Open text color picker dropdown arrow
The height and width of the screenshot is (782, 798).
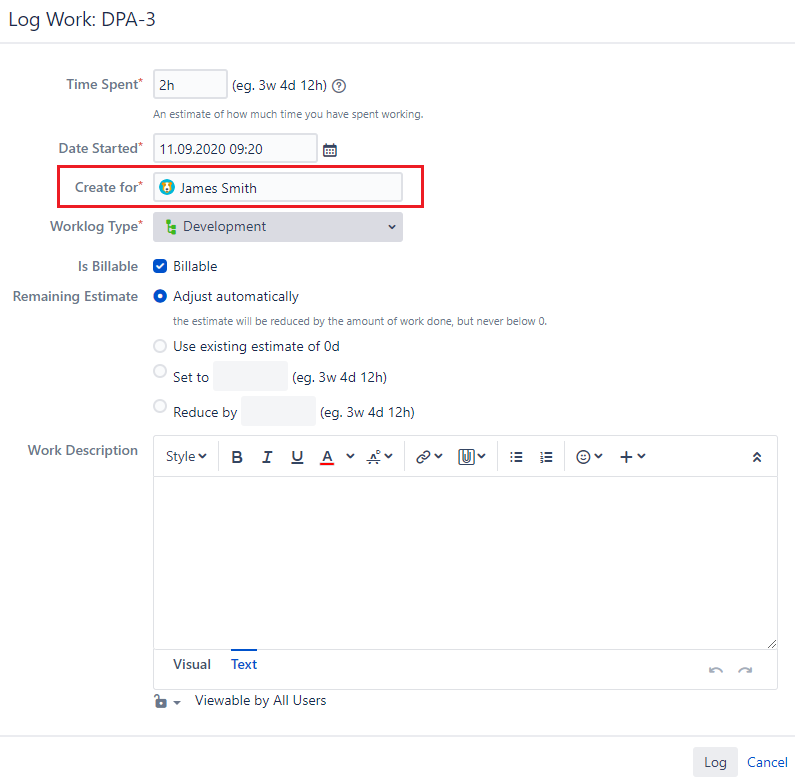click(350, 456)
